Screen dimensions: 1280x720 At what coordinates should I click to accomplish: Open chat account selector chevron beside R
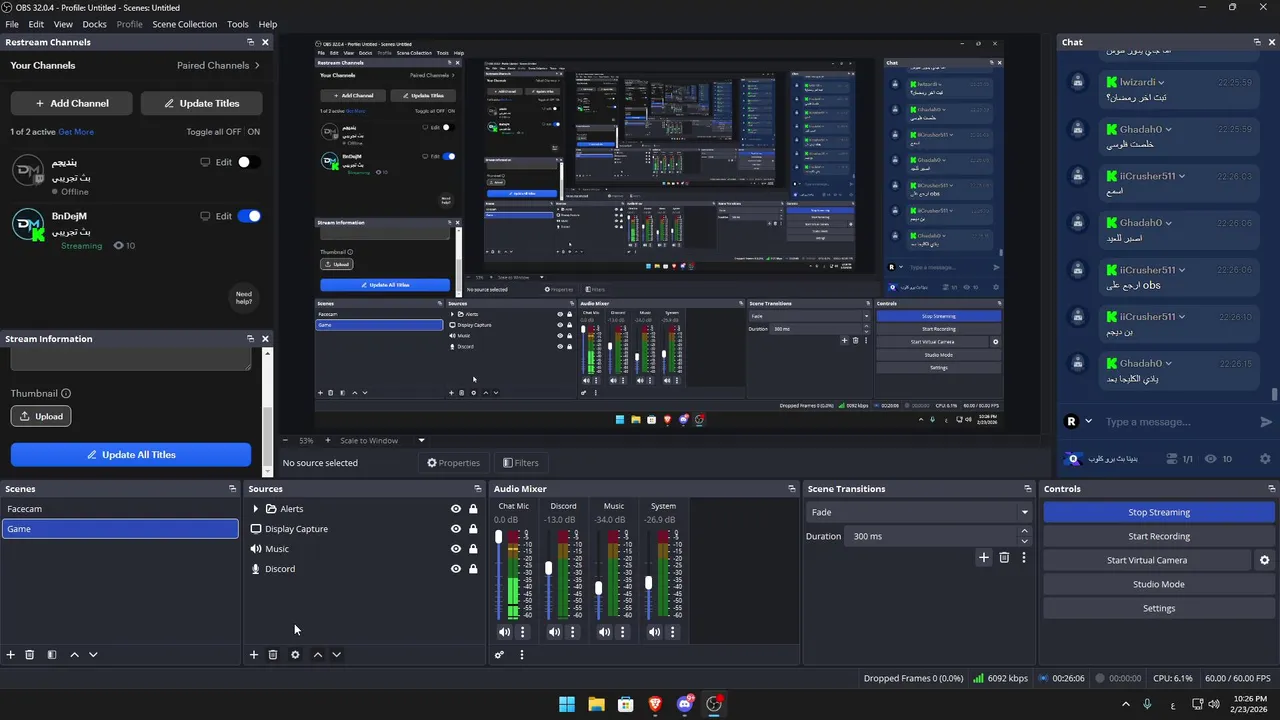1088,422
